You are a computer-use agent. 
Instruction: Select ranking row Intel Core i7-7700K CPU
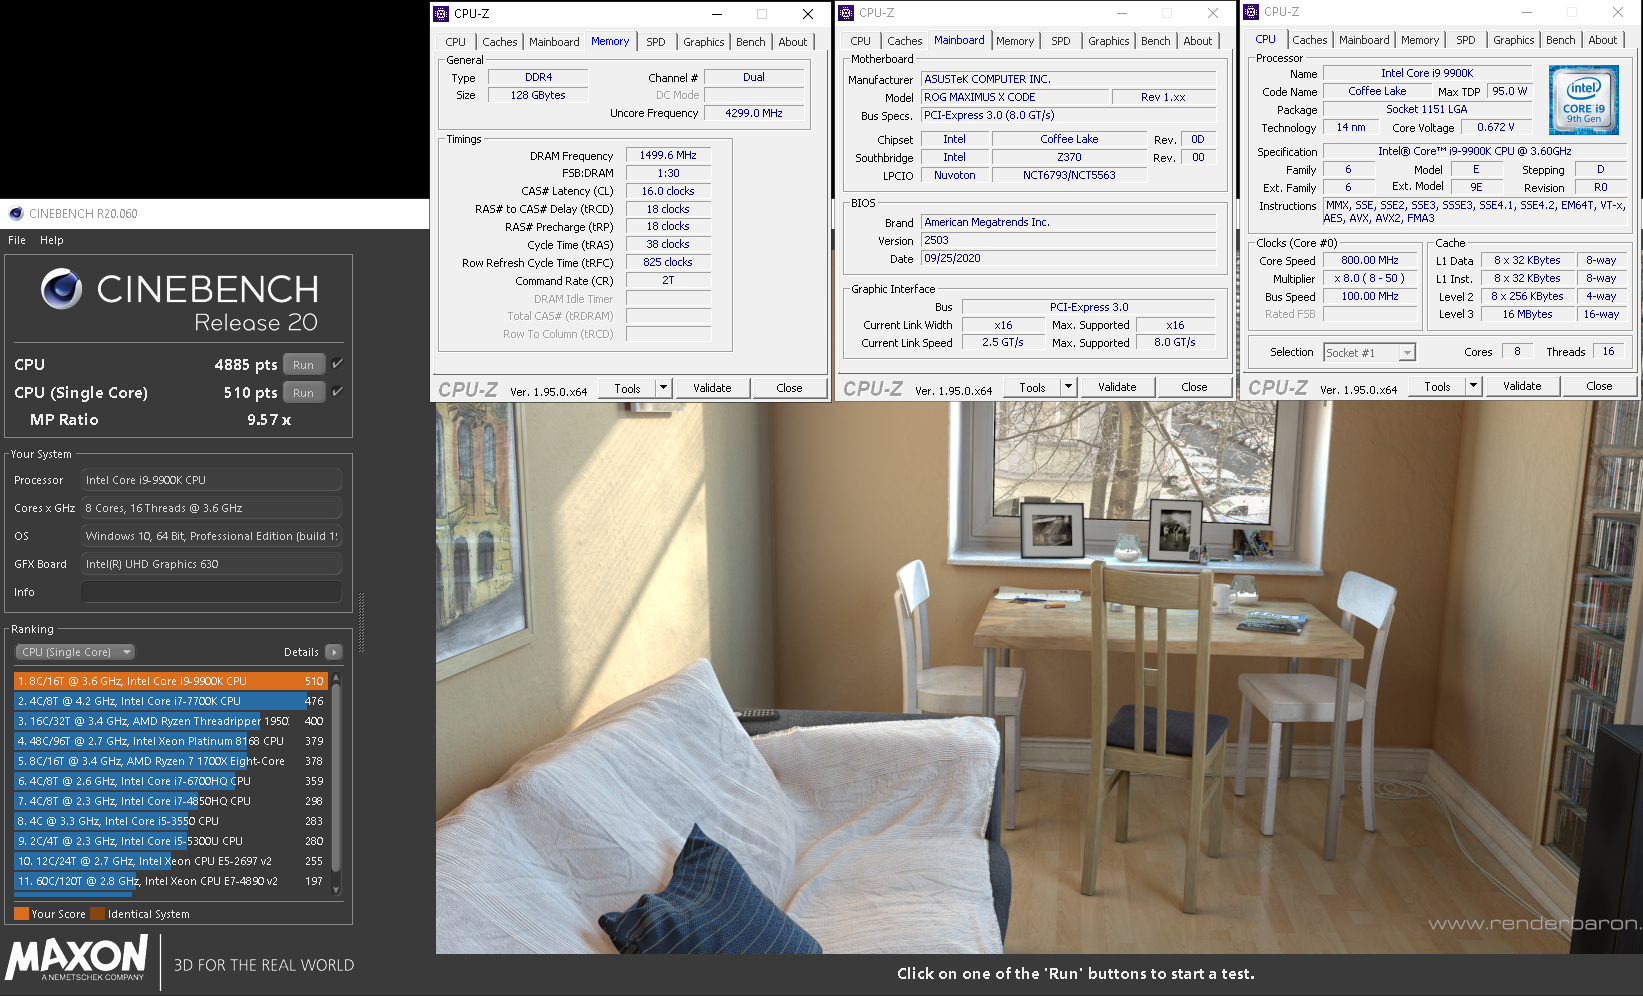171,701
